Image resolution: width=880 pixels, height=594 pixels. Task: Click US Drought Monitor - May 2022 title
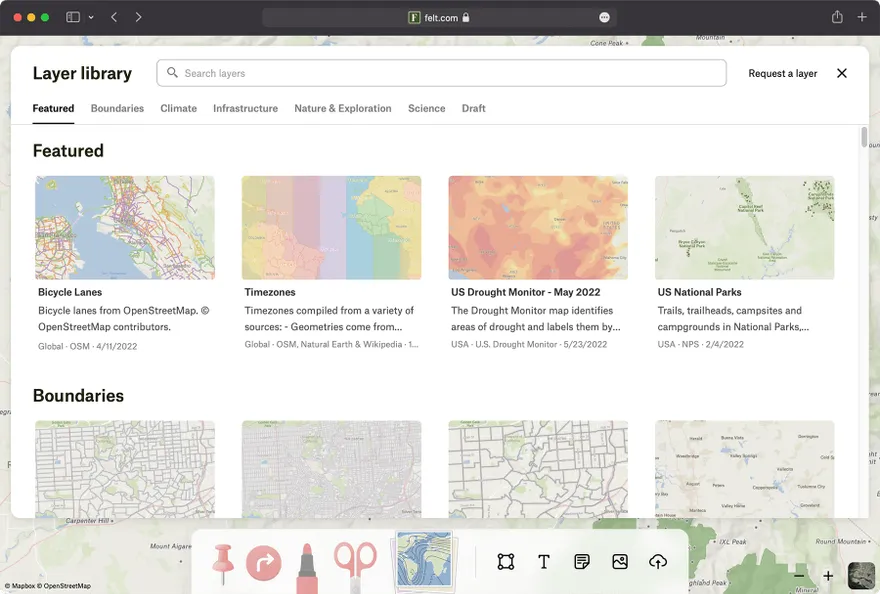coord(526,292)
